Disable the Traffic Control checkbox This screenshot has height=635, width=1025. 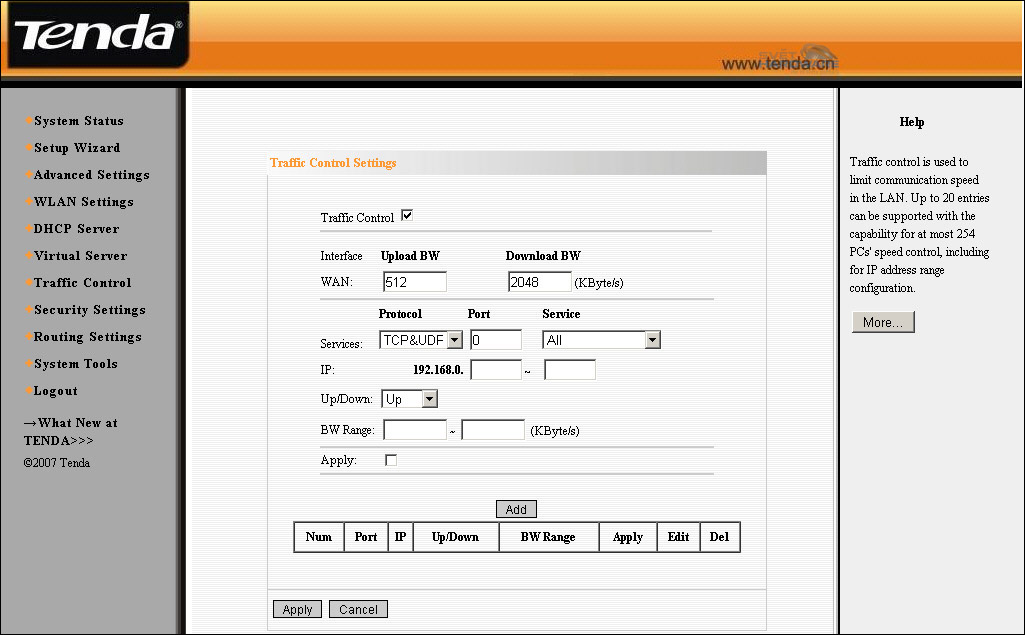click(407, 215)
